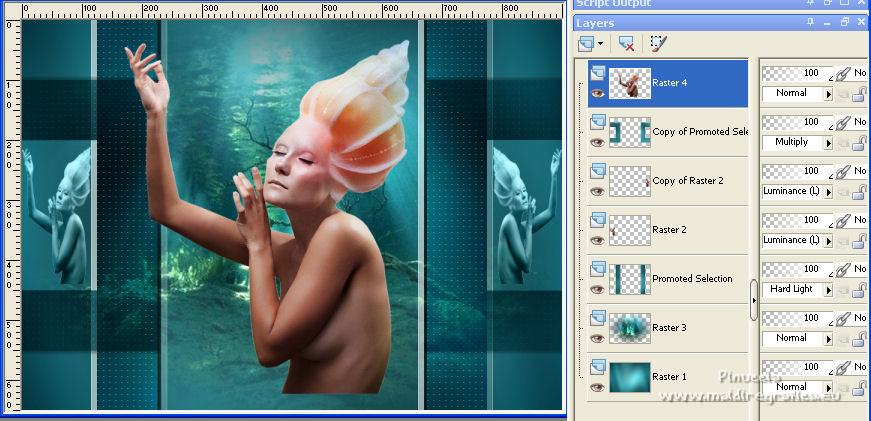Click the New Raster Layer icon in the Layers toolbar
The image size is (871, 421).
tap(587, 44)
